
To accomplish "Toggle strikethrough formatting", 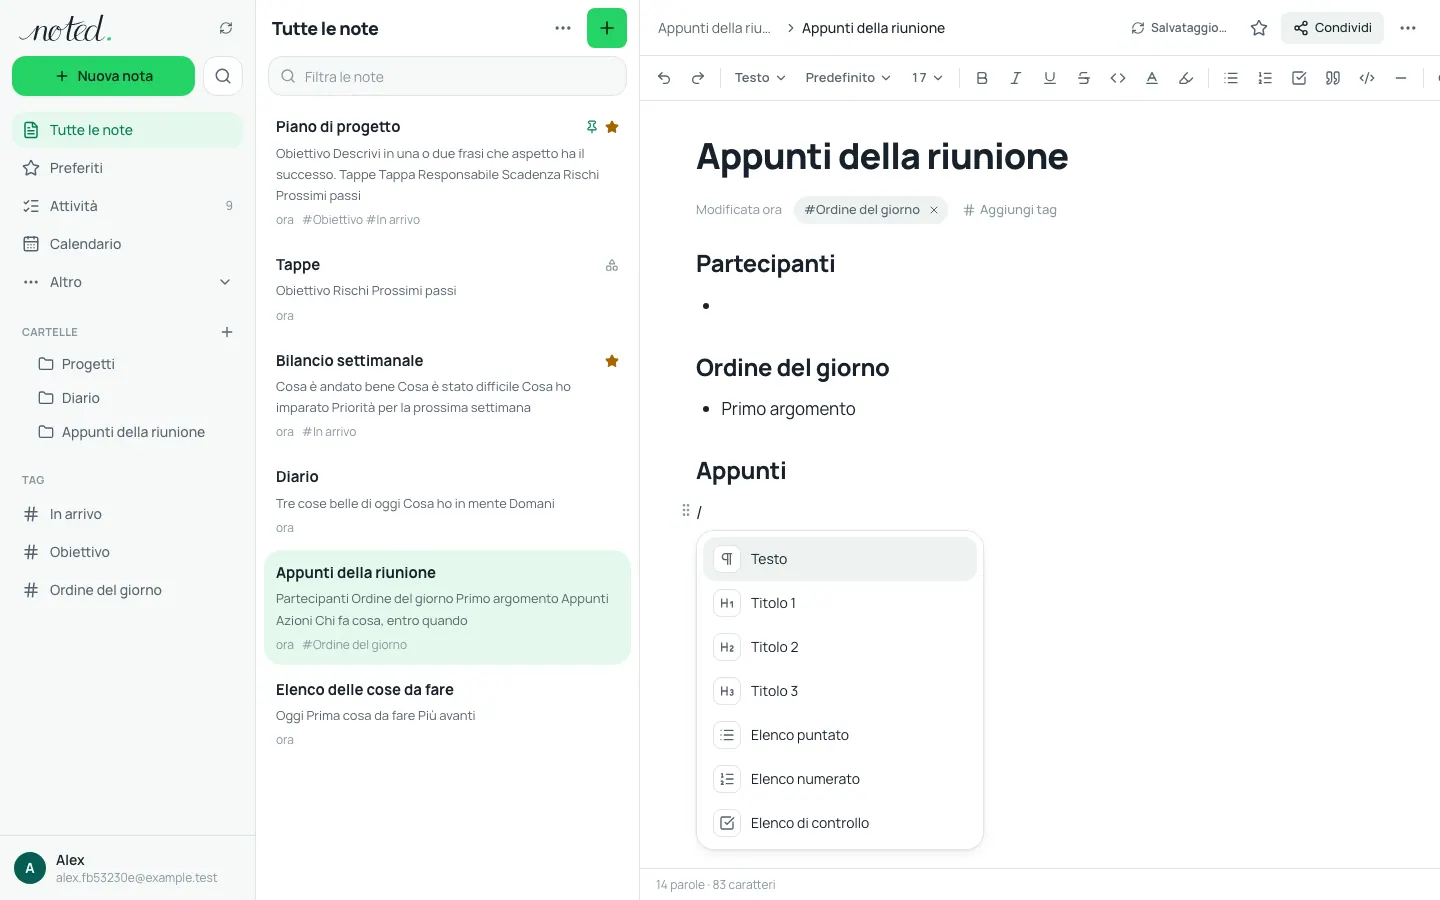I will (1084, 78).
